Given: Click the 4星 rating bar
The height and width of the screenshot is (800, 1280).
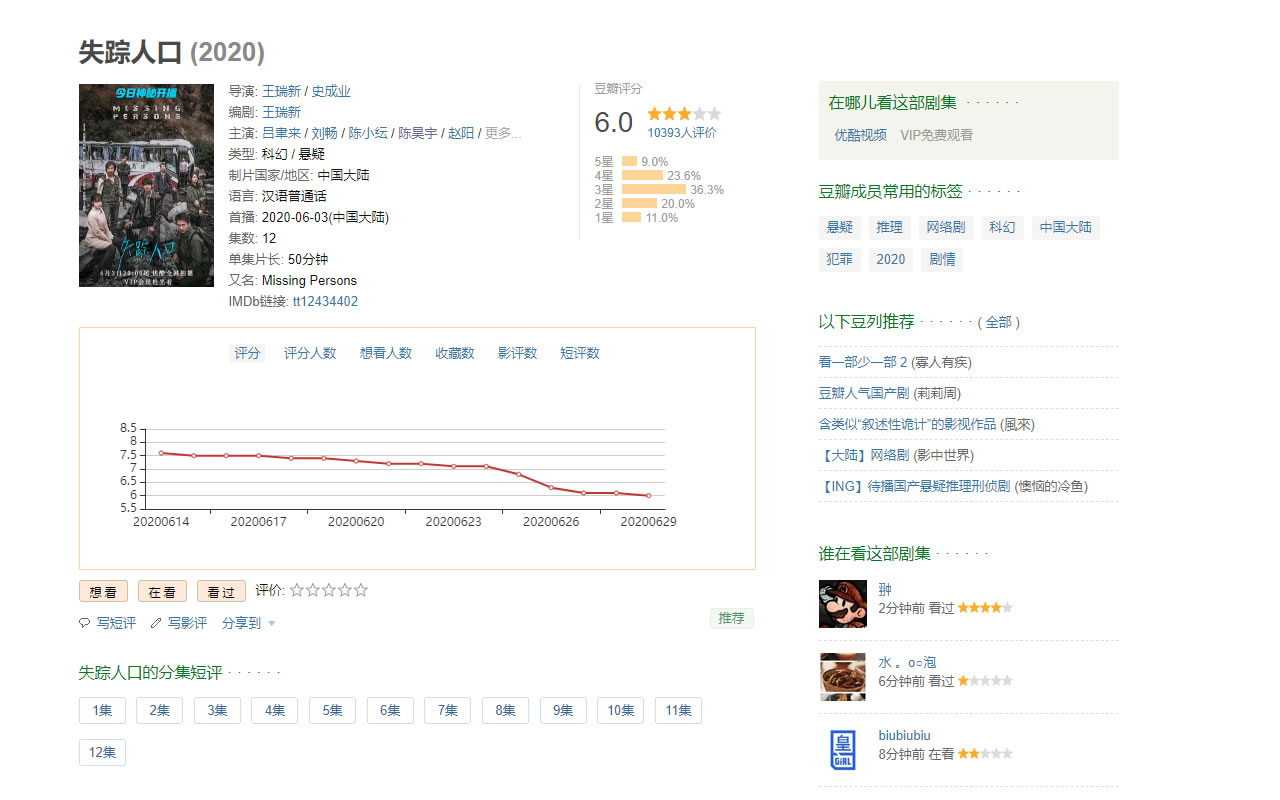Looking at the screenshot, I should point(643,175).
